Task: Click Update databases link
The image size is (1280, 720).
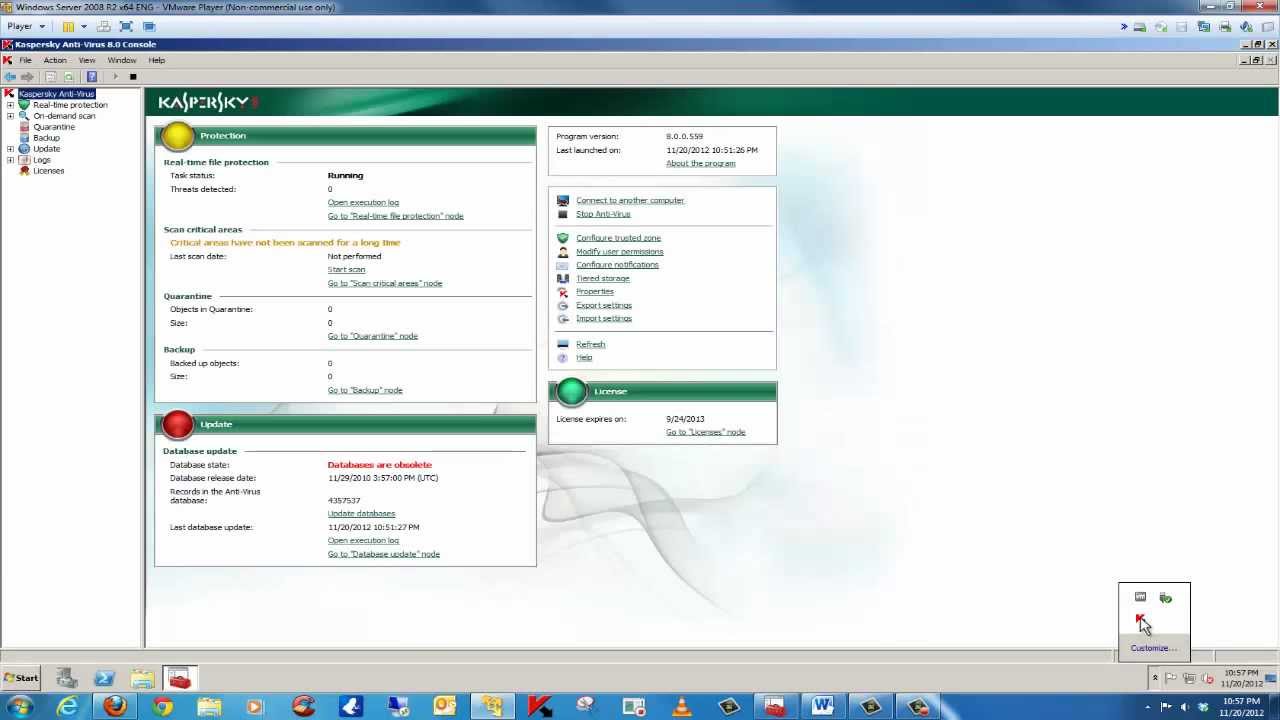Action: pyautogui.click(x=361, y=514)
